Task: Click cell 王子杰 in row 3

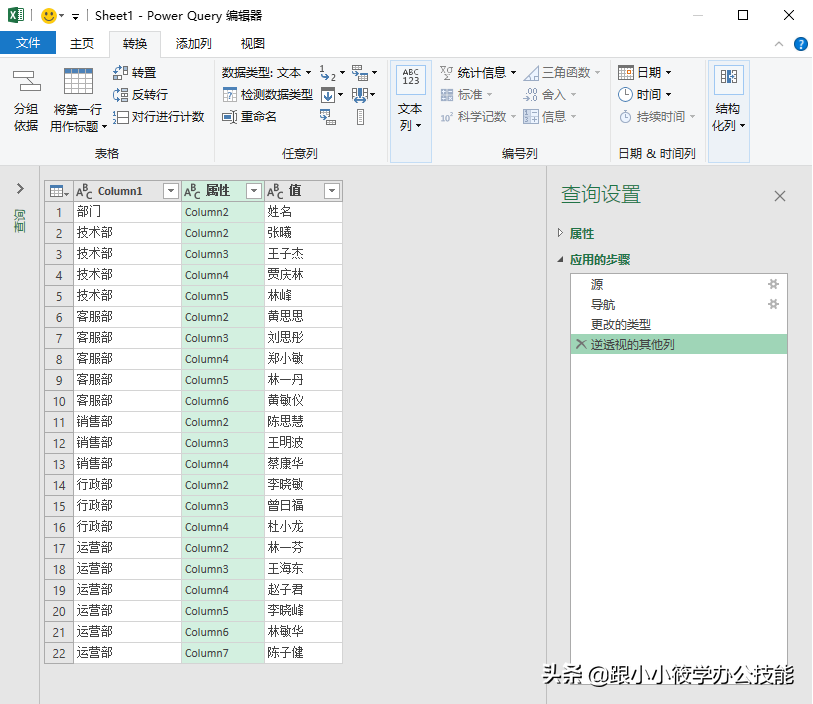Action: pos(303,254)
